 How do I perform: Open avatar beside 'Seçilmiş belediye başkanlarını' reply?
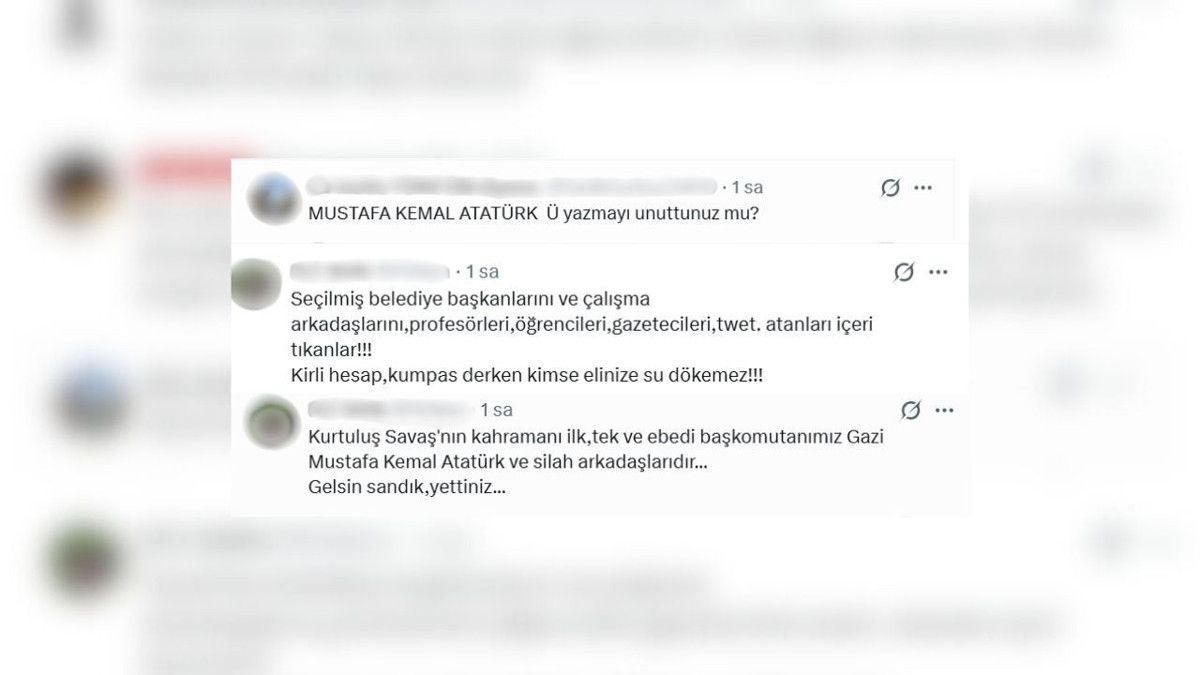click(x=256, y=284)
